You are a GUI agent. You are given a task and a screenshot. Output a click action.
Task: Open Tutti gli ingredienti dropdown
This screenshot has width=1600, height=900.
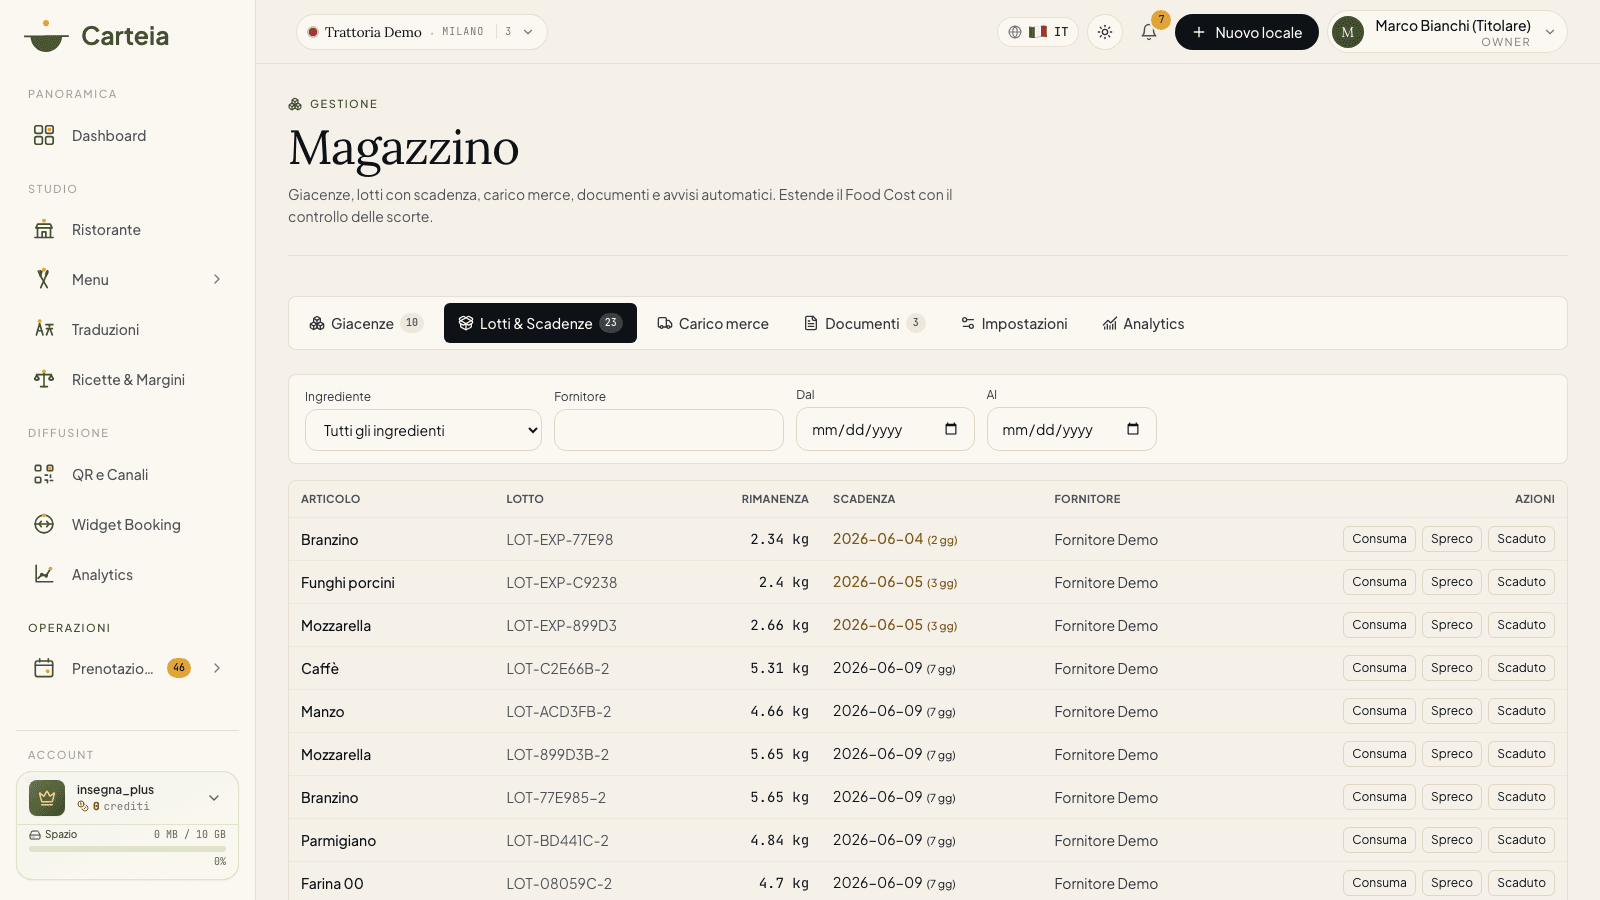[x=423, y=431]
